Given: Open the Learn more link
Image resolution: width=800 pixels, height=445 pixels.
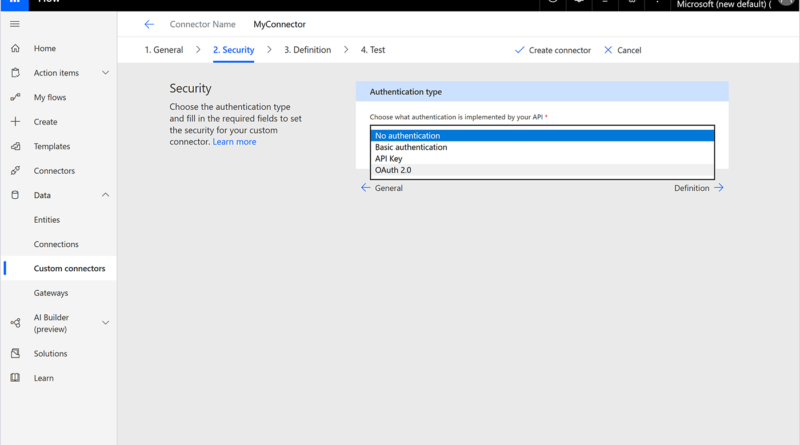Looking at the screenshot, I should pos(234,142).
